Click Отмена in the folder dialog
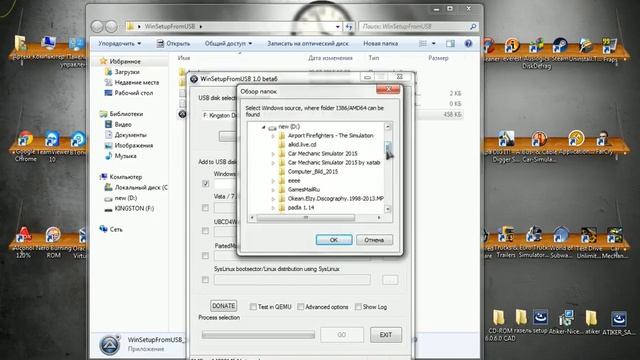Viewport: 640px width, 360px height. pos(374,240)
